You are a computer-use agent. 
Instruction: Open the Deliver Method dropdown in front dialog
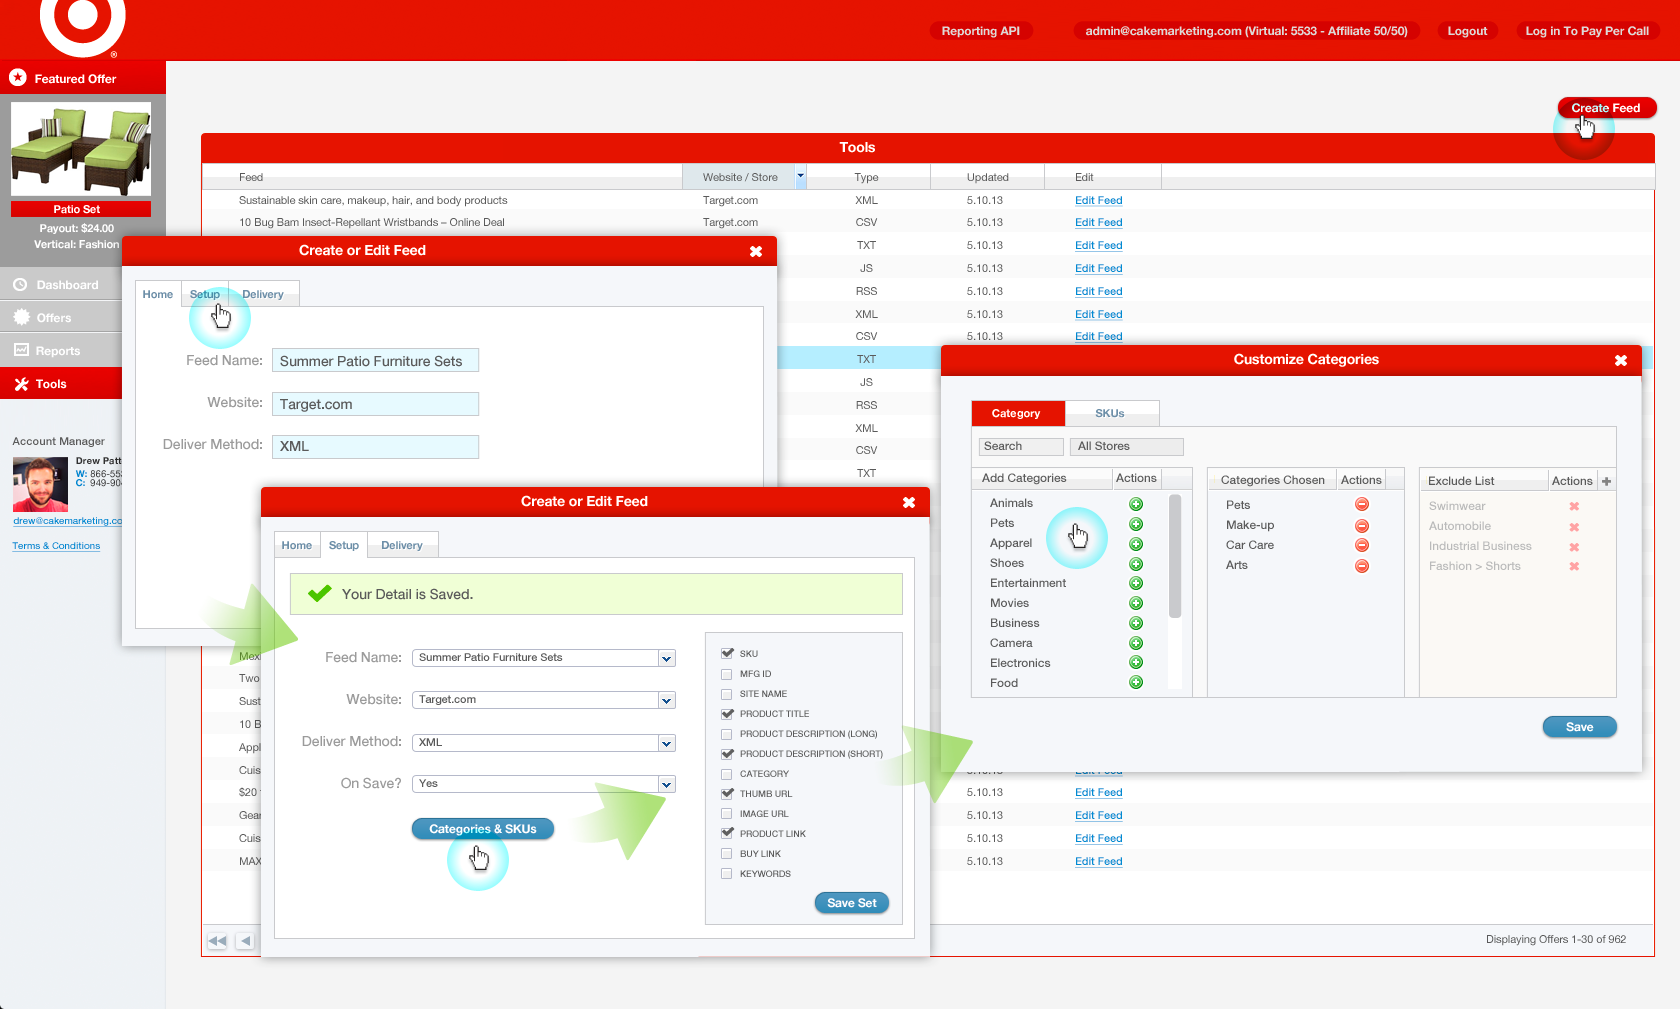coord(667,743)
